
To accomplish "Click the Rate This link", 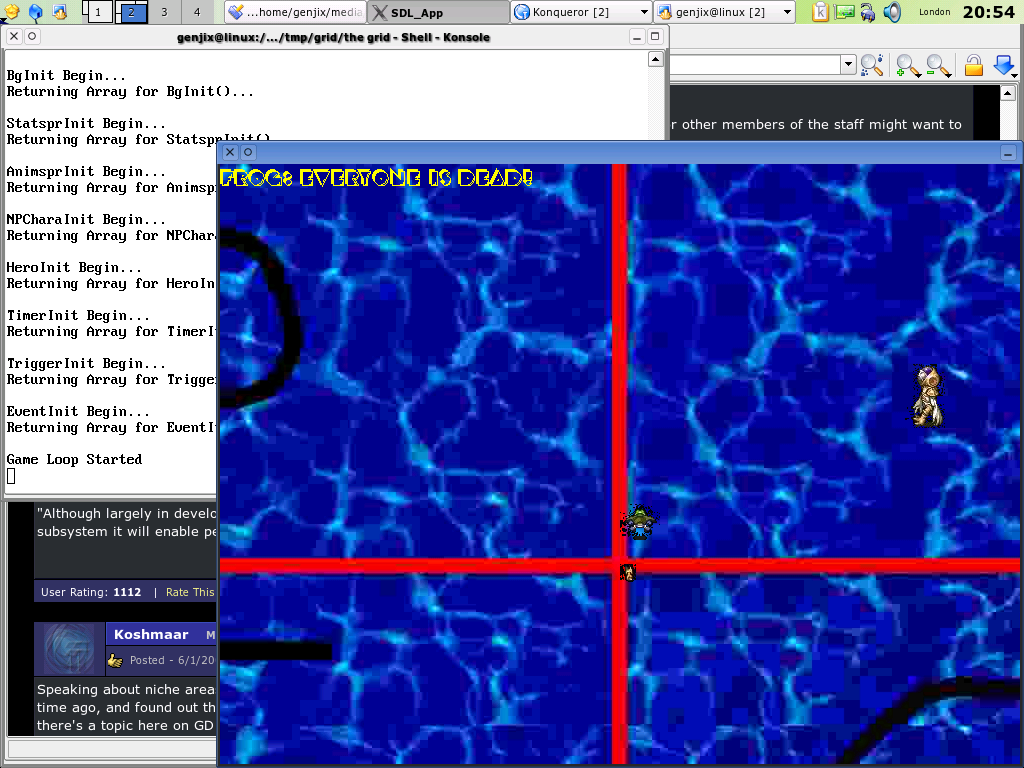I will pos(190,592).
